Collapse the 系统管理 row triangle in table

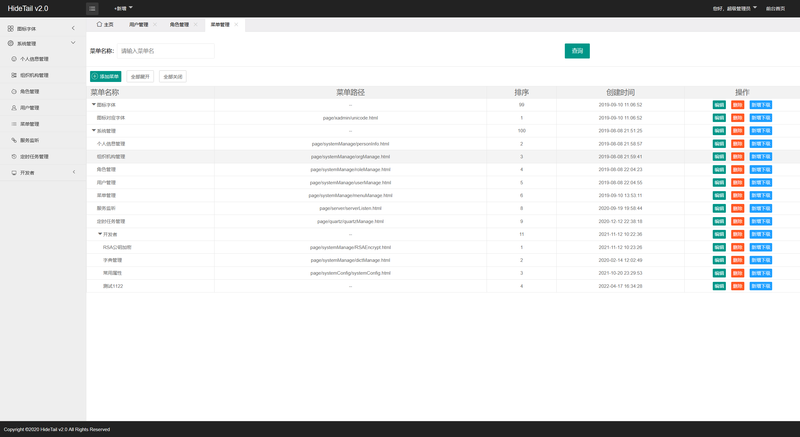(94, 131)
